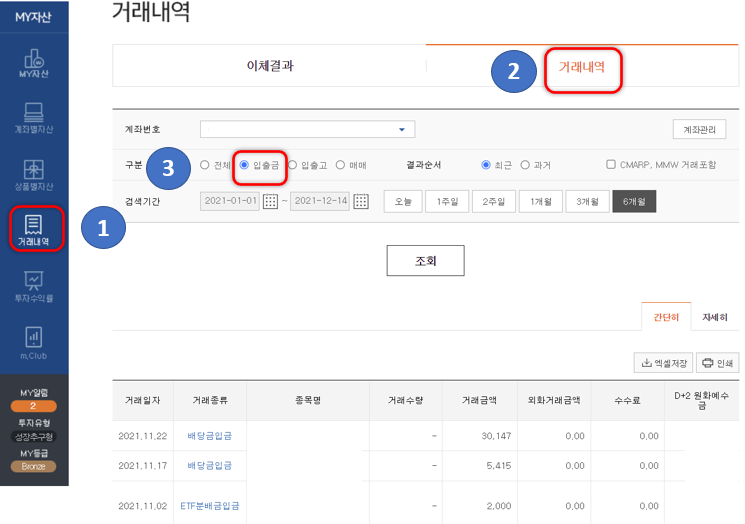This screenshot has width=745, height=524.
Task: Open MY알림 badge showing 2
Action: point(33,406)
